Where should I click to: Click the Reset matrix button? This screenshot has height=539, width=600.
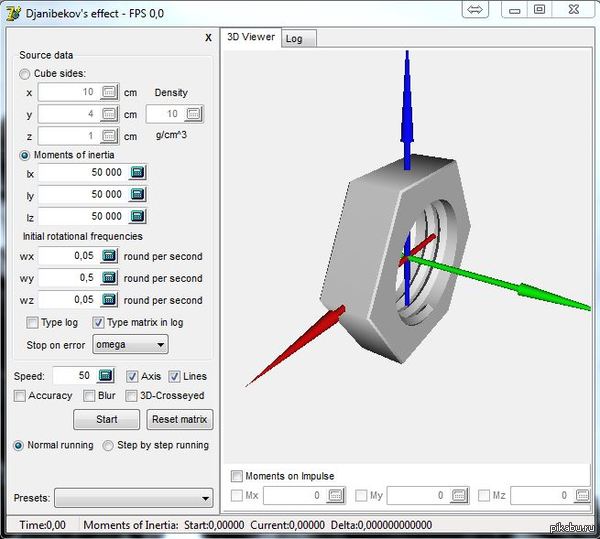click(180, 420)
